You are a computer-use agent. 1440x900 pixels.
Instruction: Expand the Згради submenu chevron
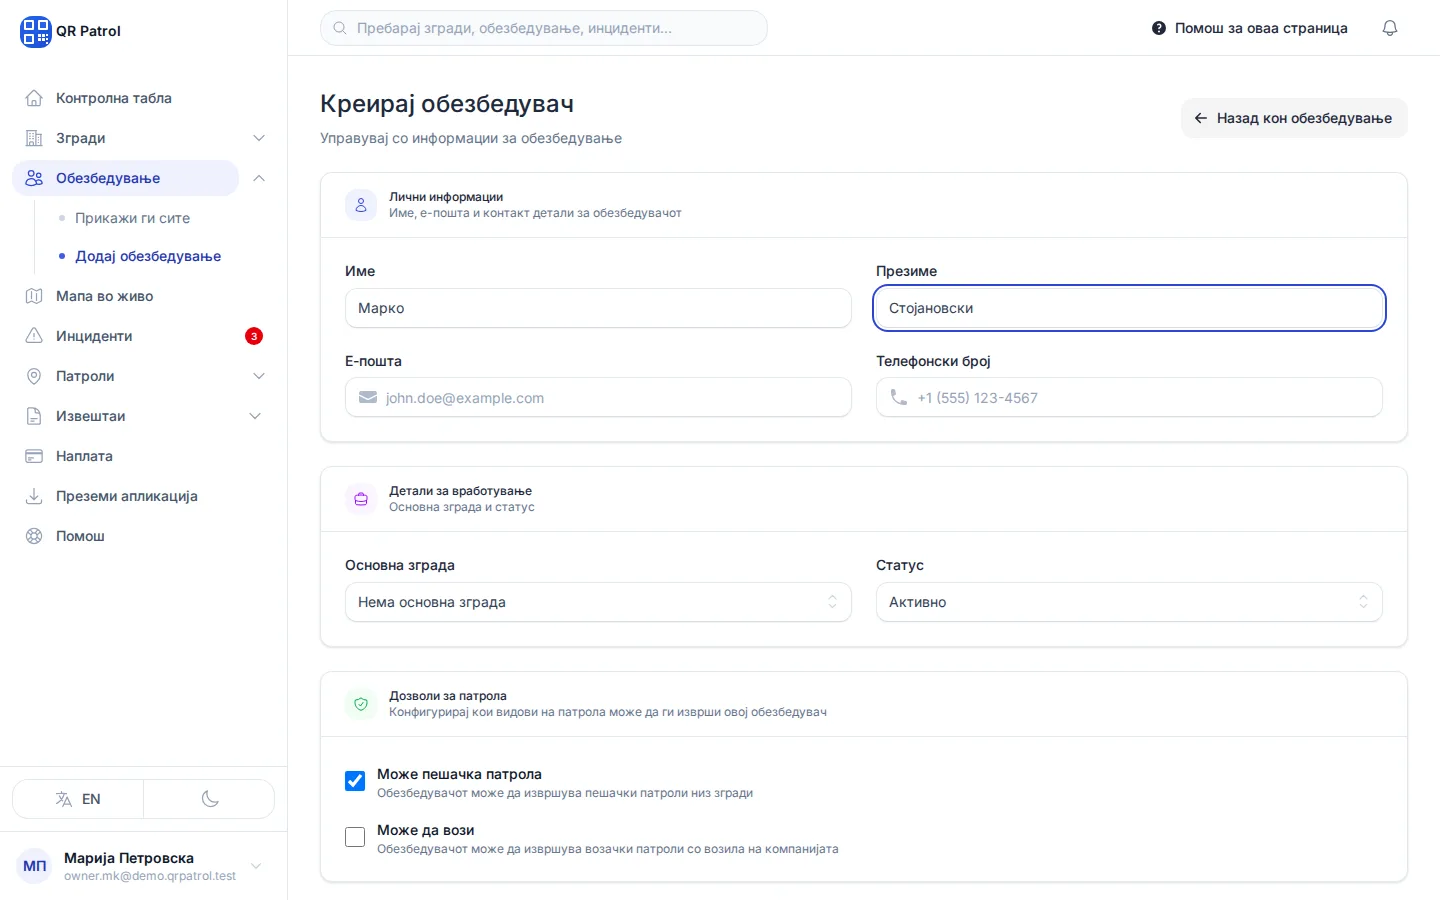[259, 138]
